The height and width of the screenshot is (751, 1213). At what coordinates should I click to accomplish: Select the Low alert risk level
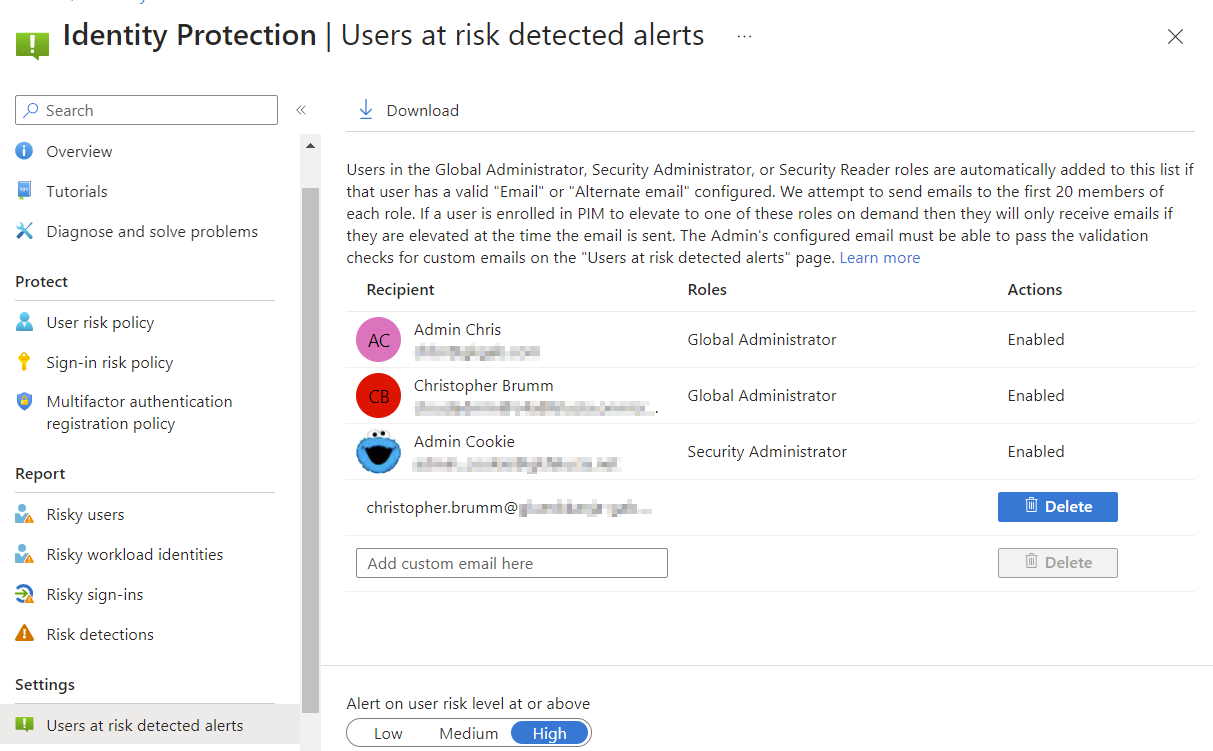click(x=388, y=732)
